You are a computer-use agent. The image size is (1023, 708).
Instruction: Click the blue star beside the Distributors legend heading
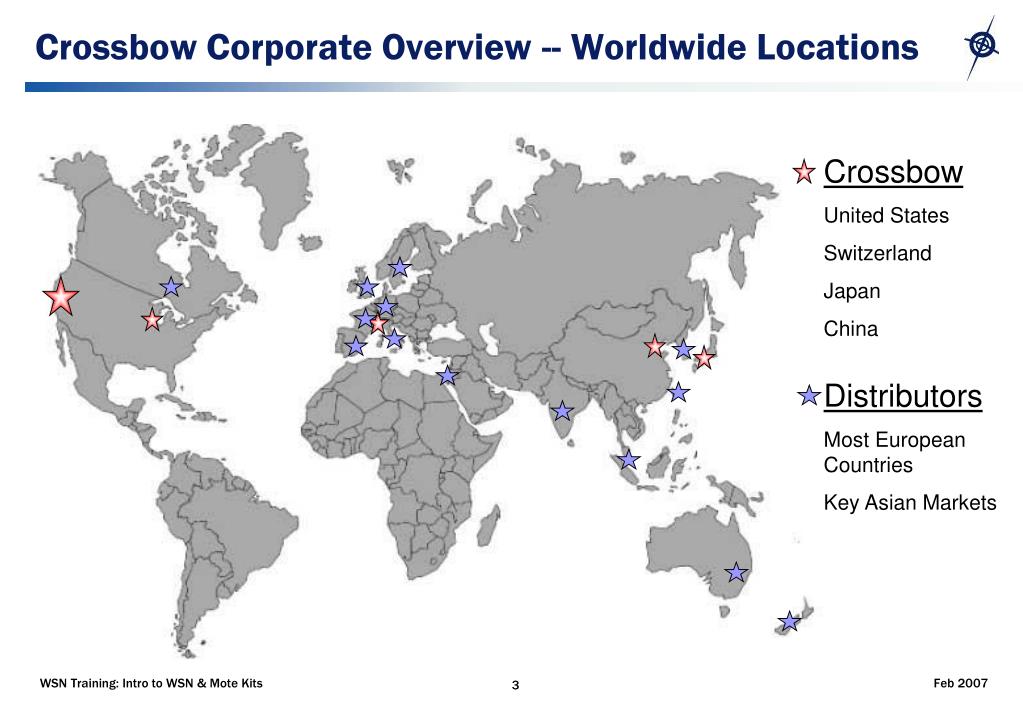click(x=809, y=395)
